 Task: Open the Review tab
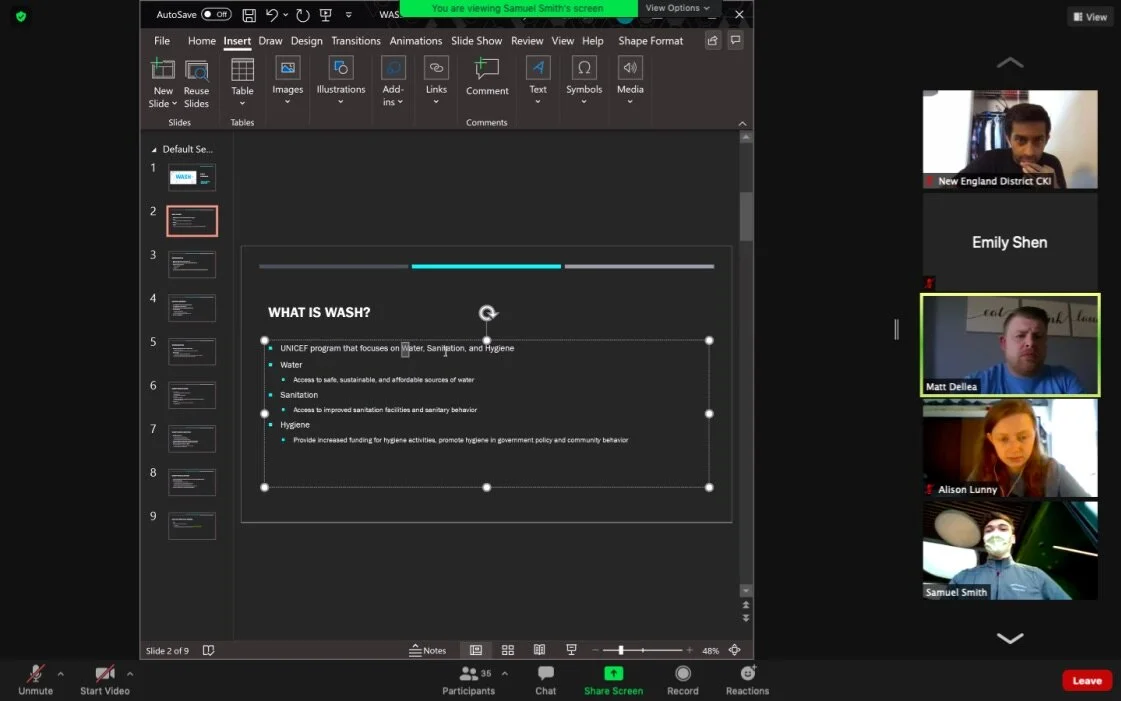pos(527,41)
